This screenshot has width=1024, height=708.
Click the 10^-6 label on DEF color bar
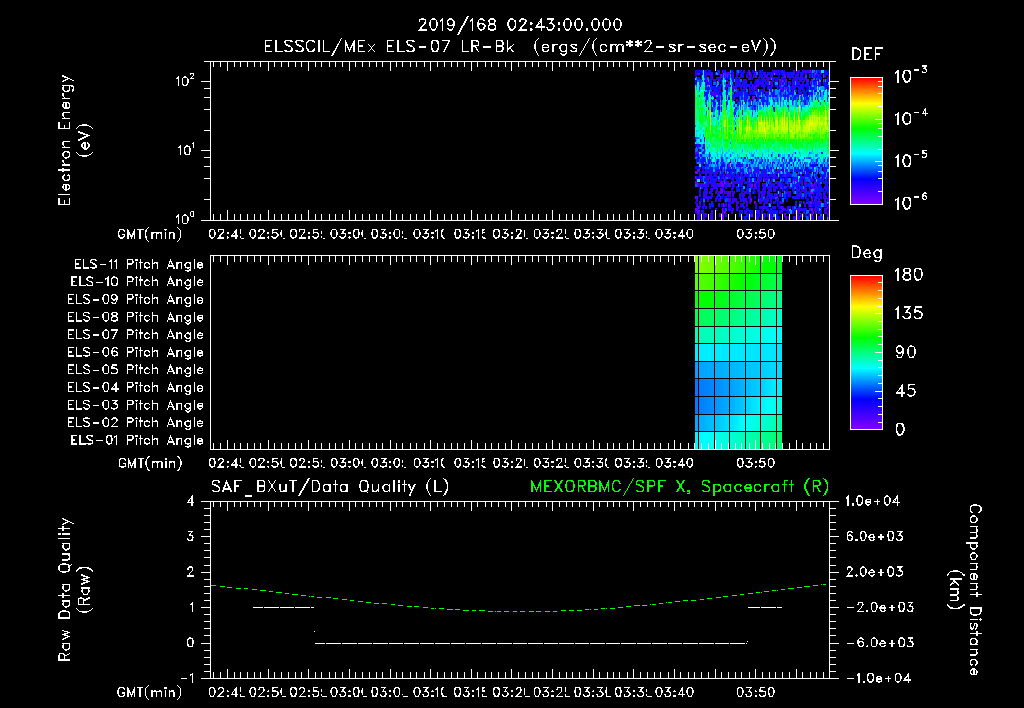910,202
